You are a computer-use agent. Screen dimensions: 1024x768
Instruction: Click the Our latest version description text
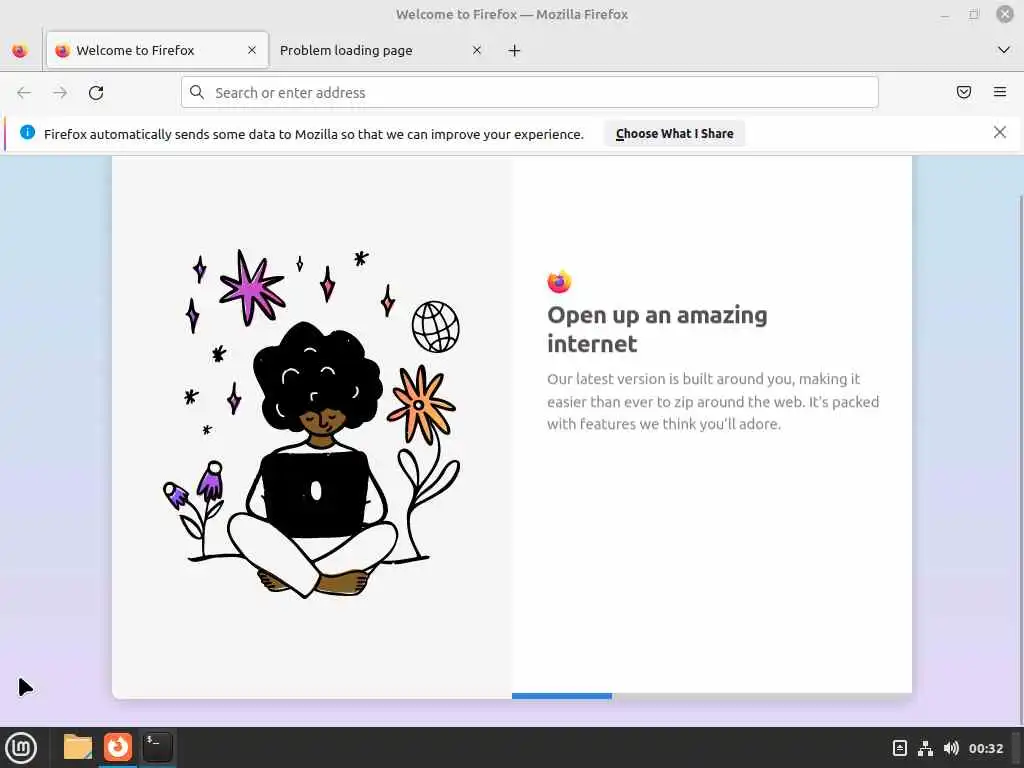pos(713,401)
